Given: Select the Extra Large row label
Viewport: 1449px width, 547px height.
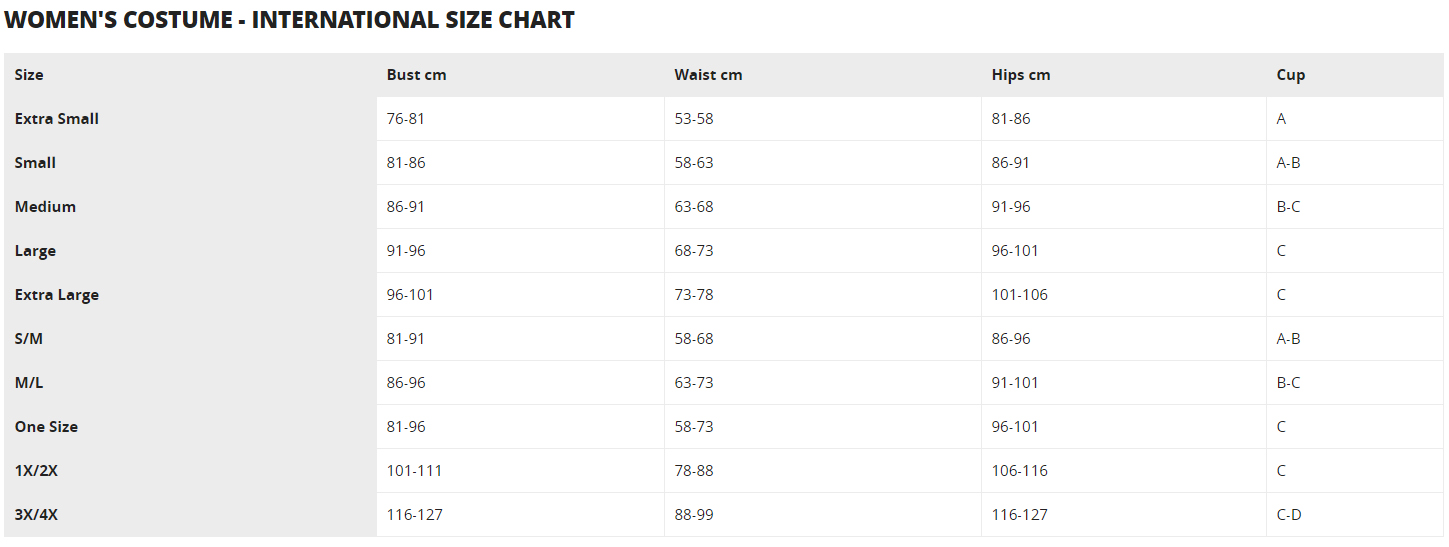Looking at the screenshot, I should coord(57,295).
